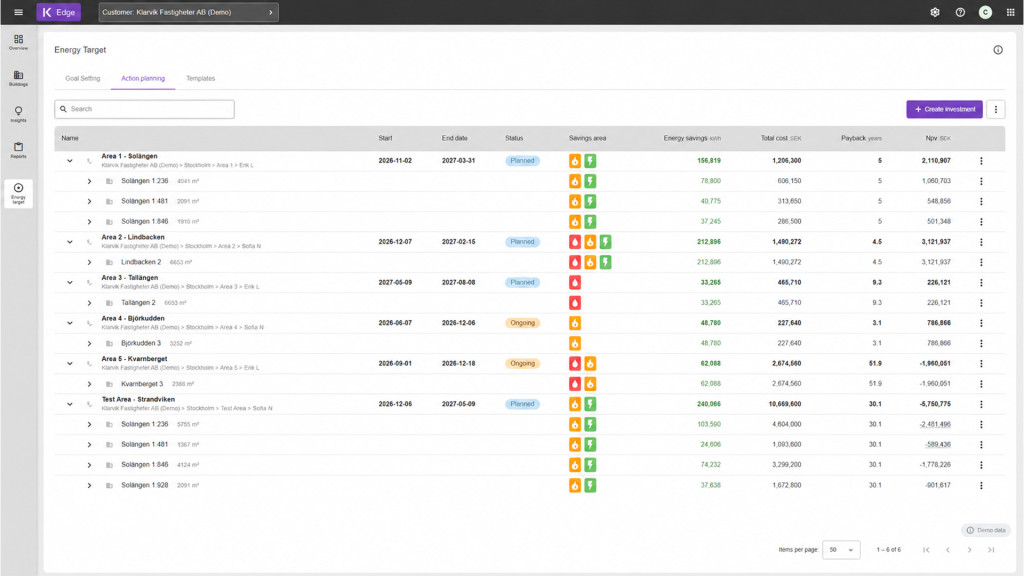Collapse the Area 1 - Solängen group

[x=70, y=161]
